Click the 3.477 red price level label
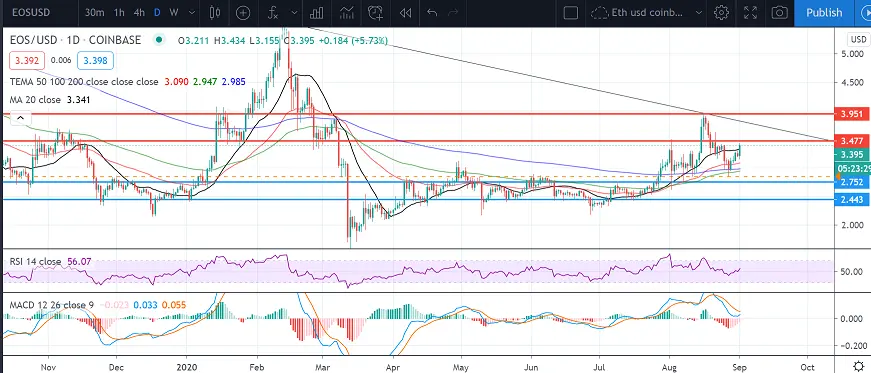 click(852, 141)
